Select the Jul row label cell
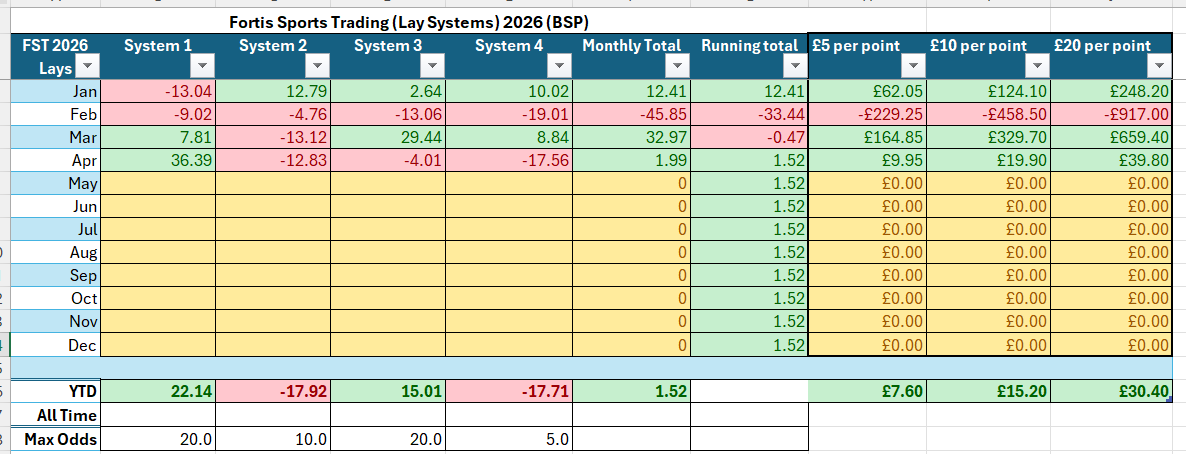The width and height of the screenshot is (1186, 454). tap(56, 230)
